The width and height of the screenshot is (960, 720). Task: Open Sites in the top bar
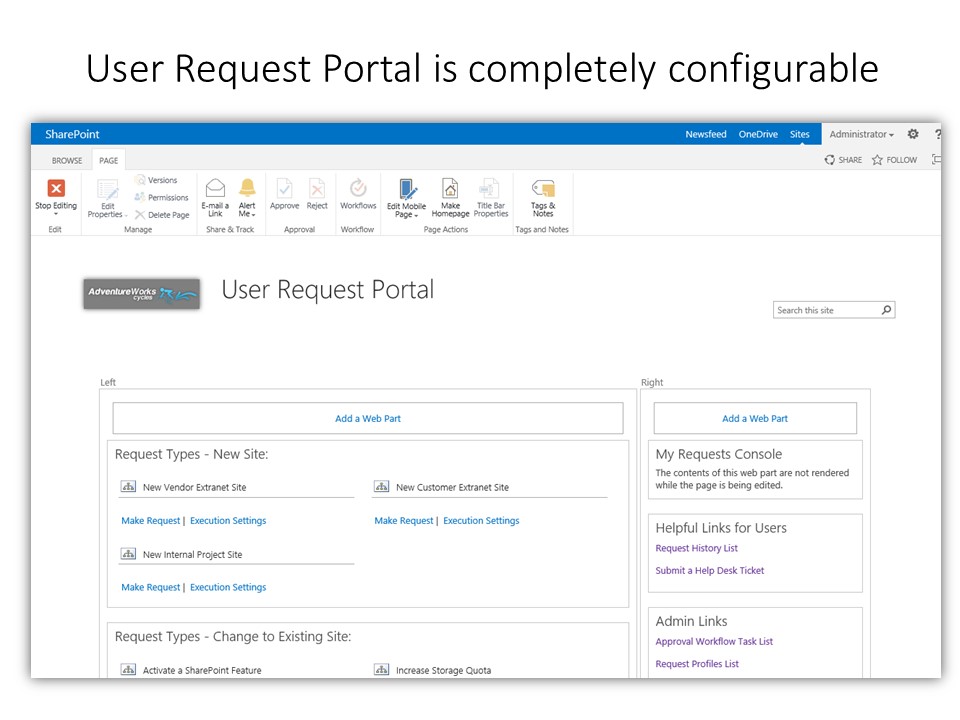pos(799,134)
